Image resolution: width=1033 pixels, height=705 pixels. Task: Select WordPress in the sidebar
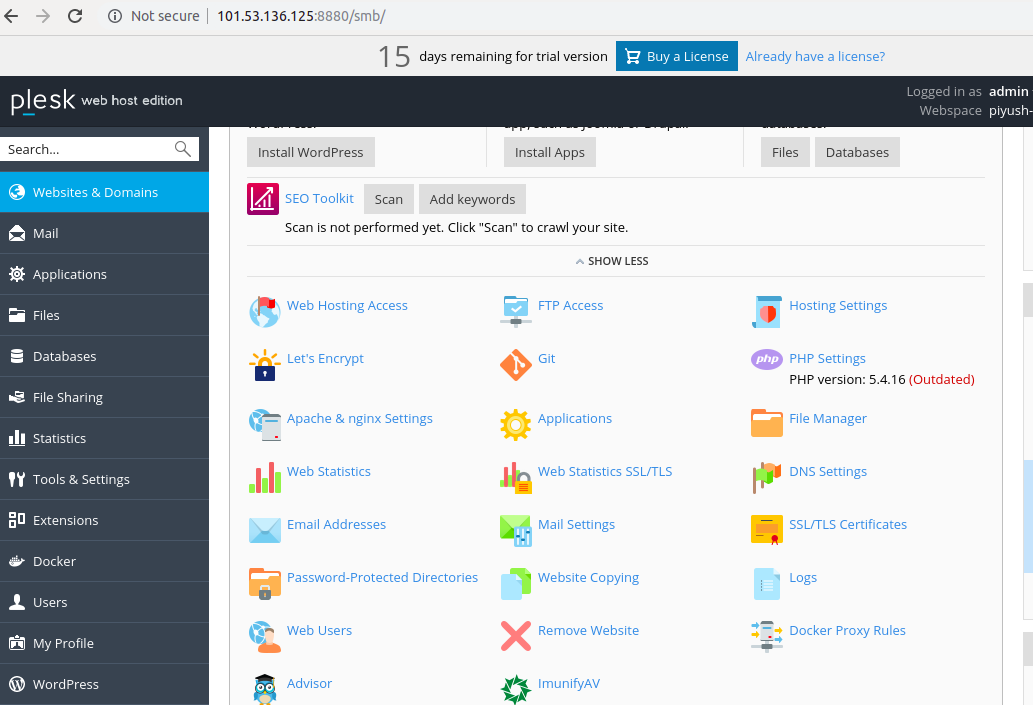[x=104, y=684]
